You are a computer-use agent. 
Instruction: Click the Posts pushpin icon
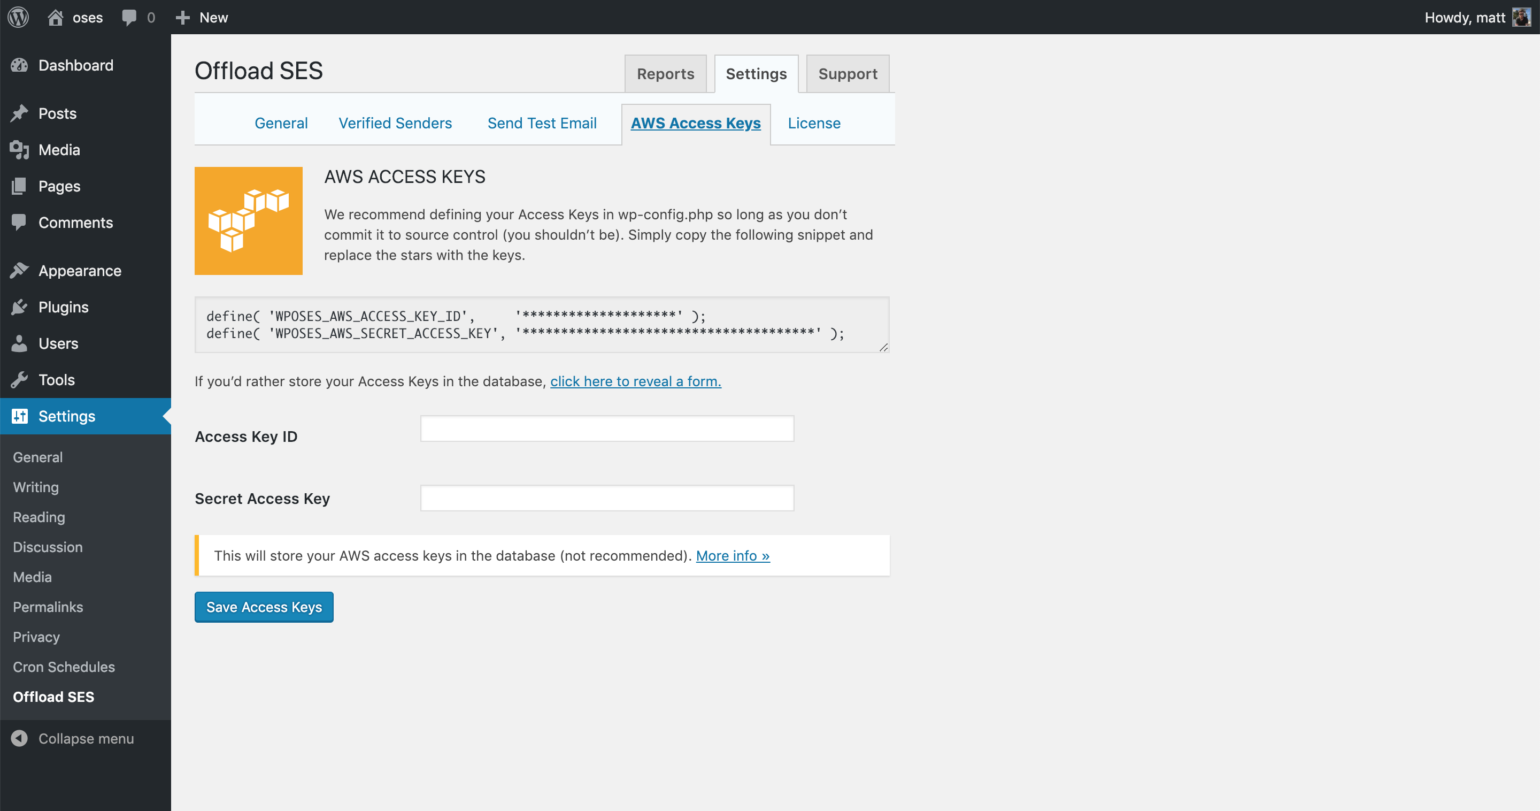coord(19,113)
